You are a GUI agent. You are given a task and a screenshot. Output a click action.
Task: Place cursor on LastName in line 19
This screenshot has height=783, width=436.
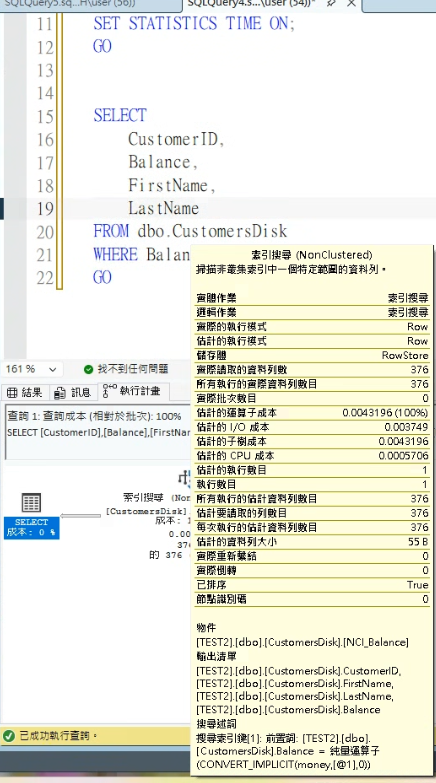tap(163, 208)
